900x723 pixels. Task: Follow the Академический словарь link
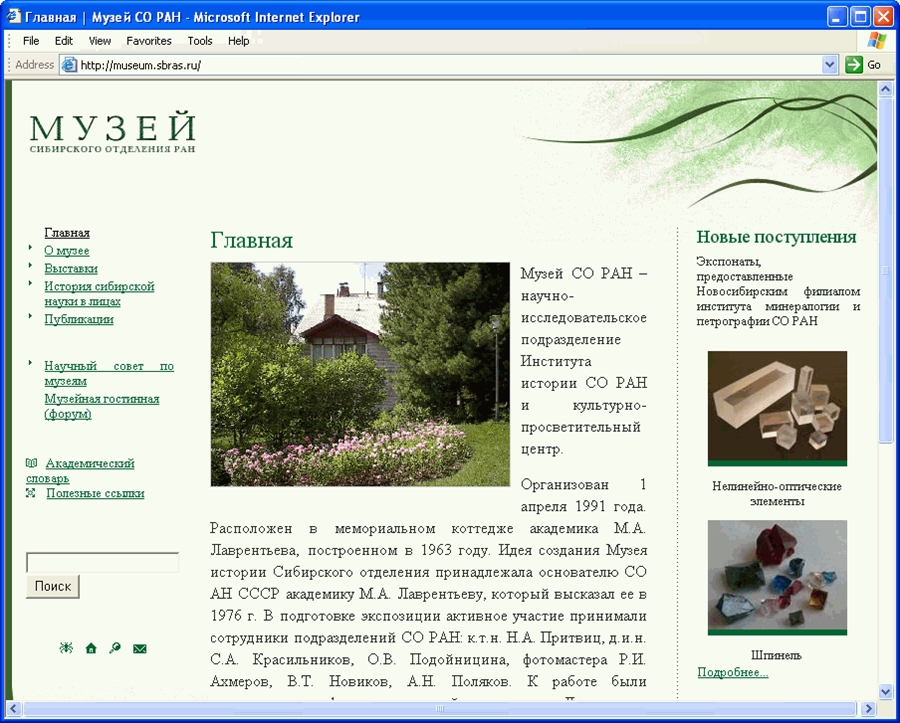click(80, 471)
